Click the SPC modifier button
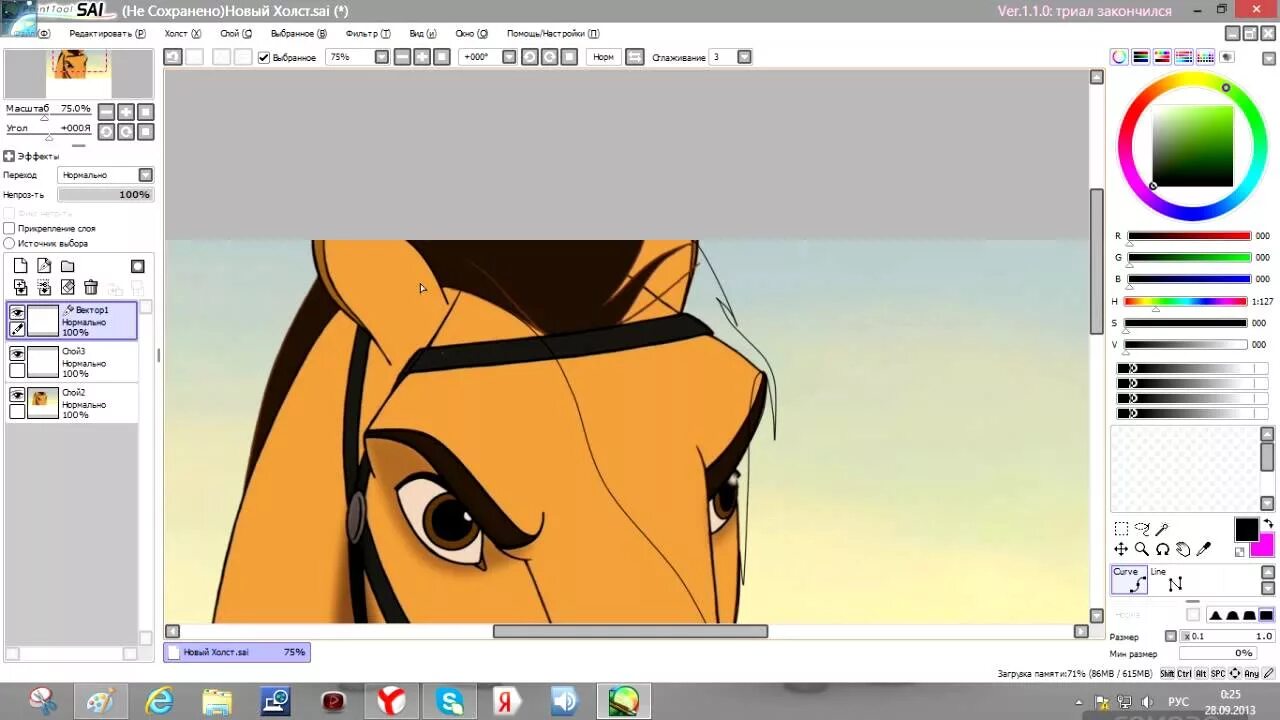Screen dimensions: 1280x720 (x=1218, y=674)
